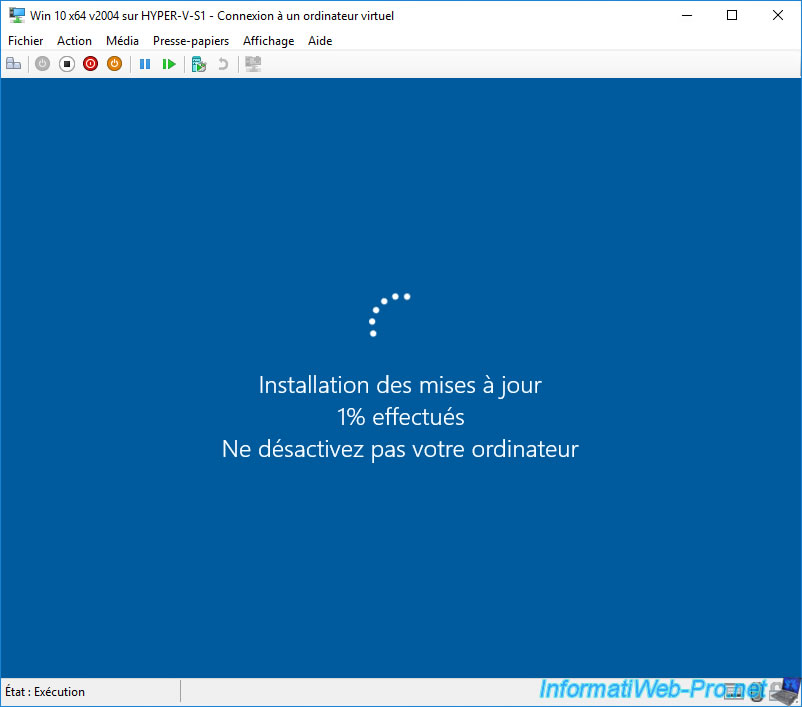Click the enhanced session mode icon

pyautogui.click(x=253, y=64)
